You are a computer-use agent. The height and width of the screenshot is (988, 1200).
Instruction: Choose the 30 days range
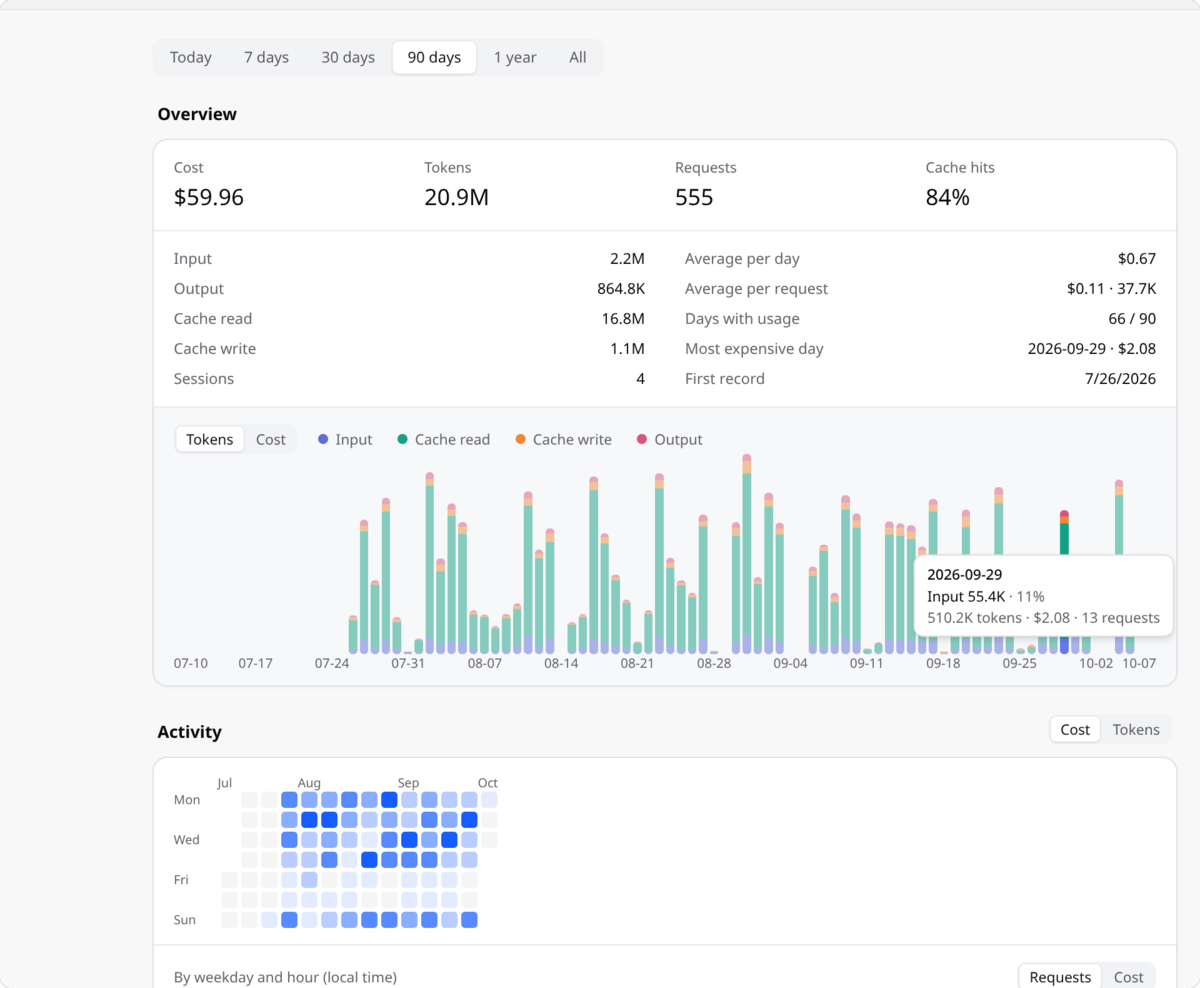tap(348, 58)
